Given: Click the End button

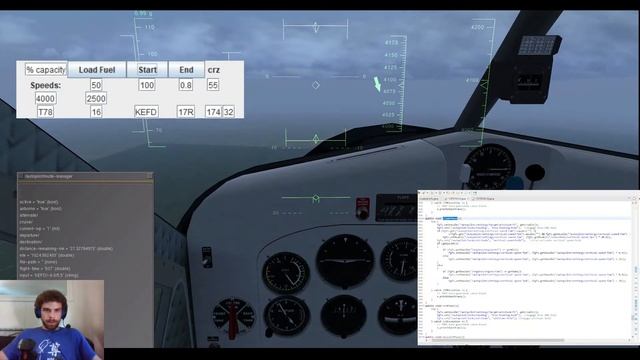Looking at the screenshot, I should 186,70.
